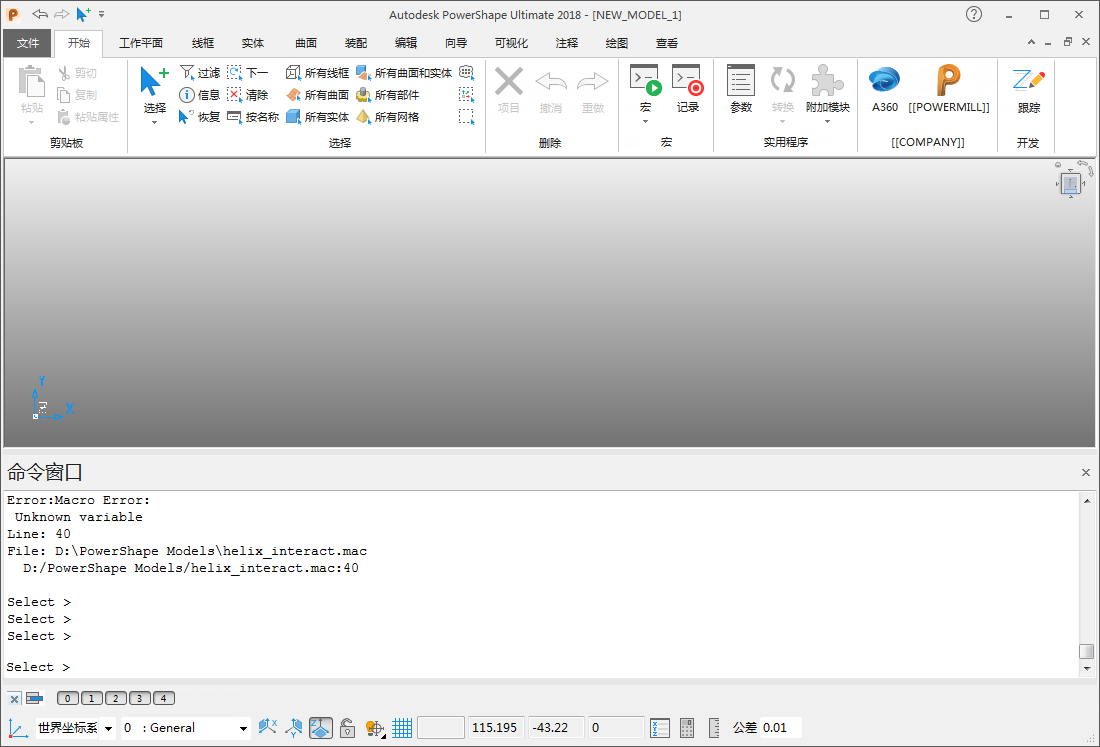Toggle level 1 button
Viewport: 1100px width, 747px height.
pyautogui.click(x=91, y=698)
